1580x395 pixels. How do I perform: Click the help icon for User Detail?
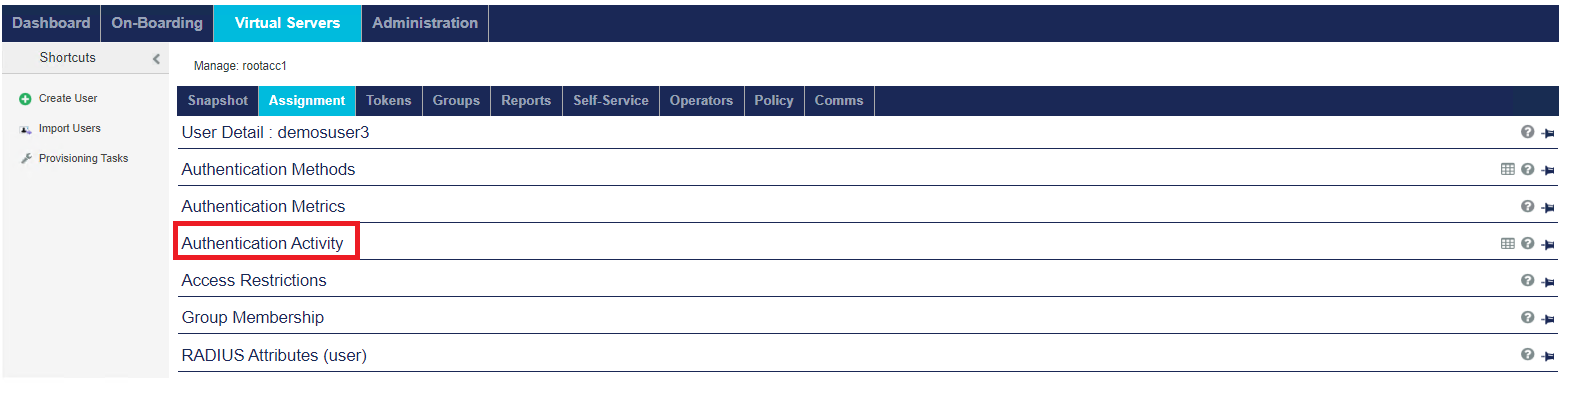pyautogui.click(x=1527, y=132)
